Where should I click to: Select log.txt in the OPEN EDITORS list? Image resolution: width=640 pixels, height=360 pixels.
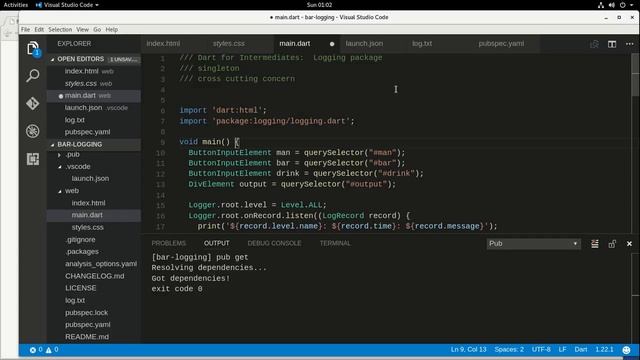[x=75, y=120]
